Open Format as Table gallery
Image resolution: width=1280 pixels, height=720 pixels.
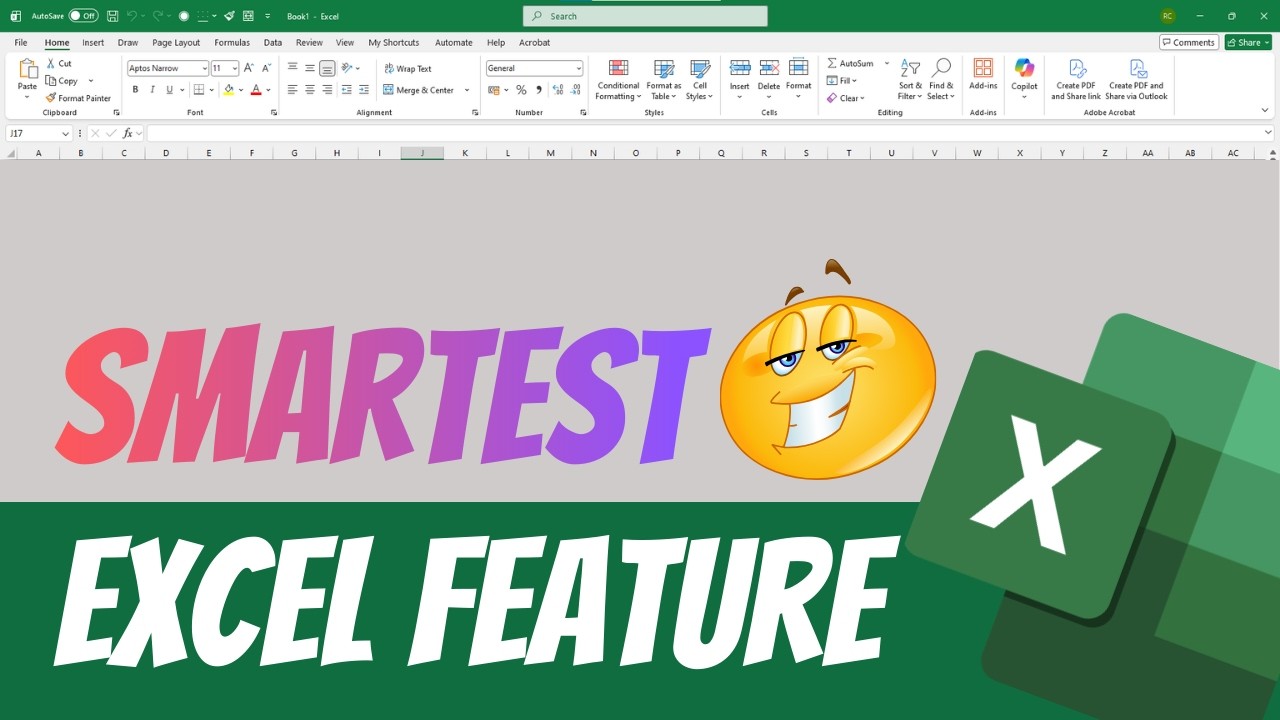click(x=664, y=80)
